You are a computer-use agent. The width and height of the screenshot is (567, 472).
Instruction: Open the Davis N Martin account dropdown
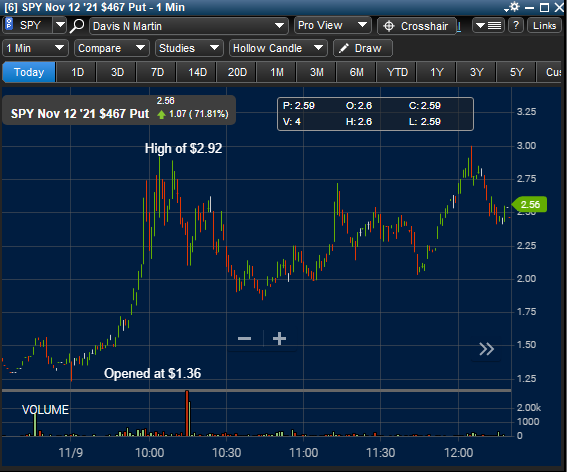(x=189, y=26)
